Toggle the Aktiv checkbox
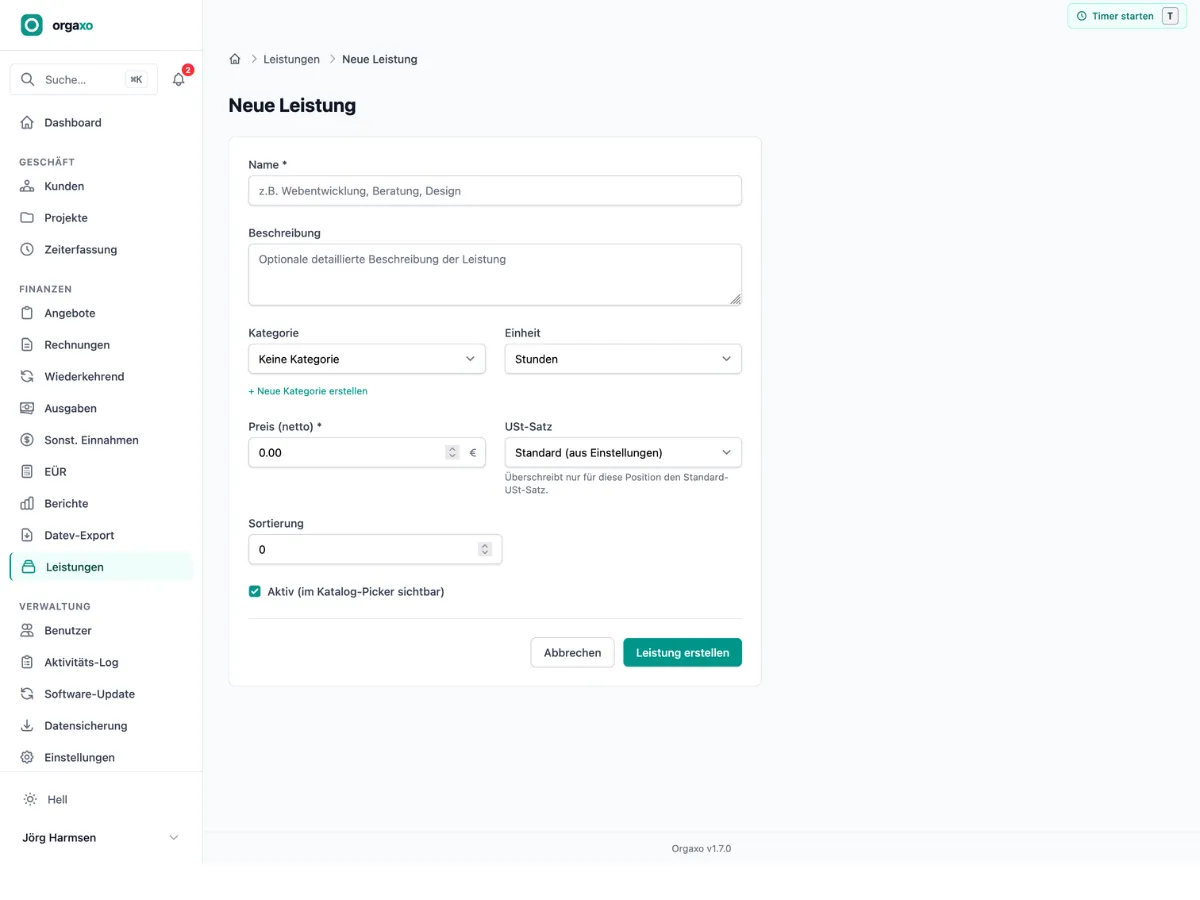Image resolution: width=1200 pixels, height=900 pixels. point(255,591)
